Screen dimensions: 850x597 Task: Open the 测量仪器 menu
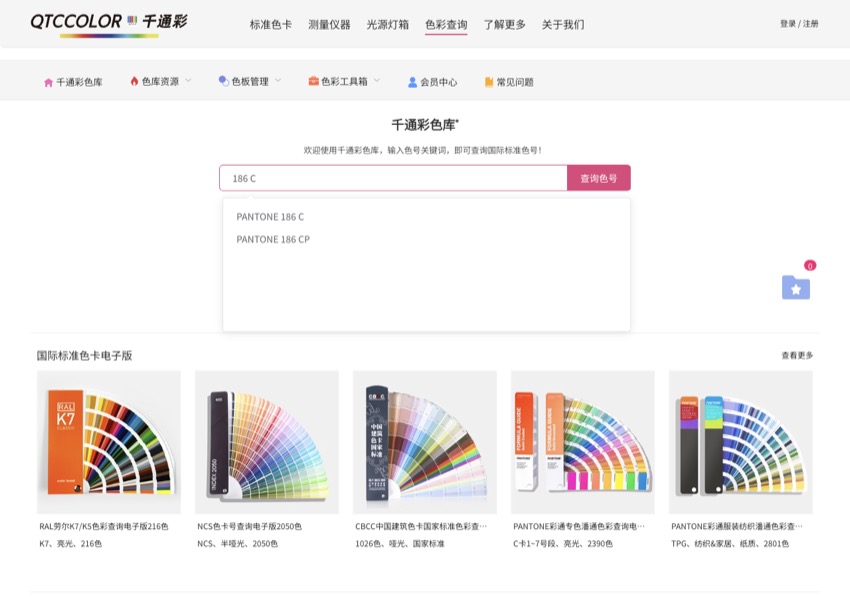(x=329, y=24)
